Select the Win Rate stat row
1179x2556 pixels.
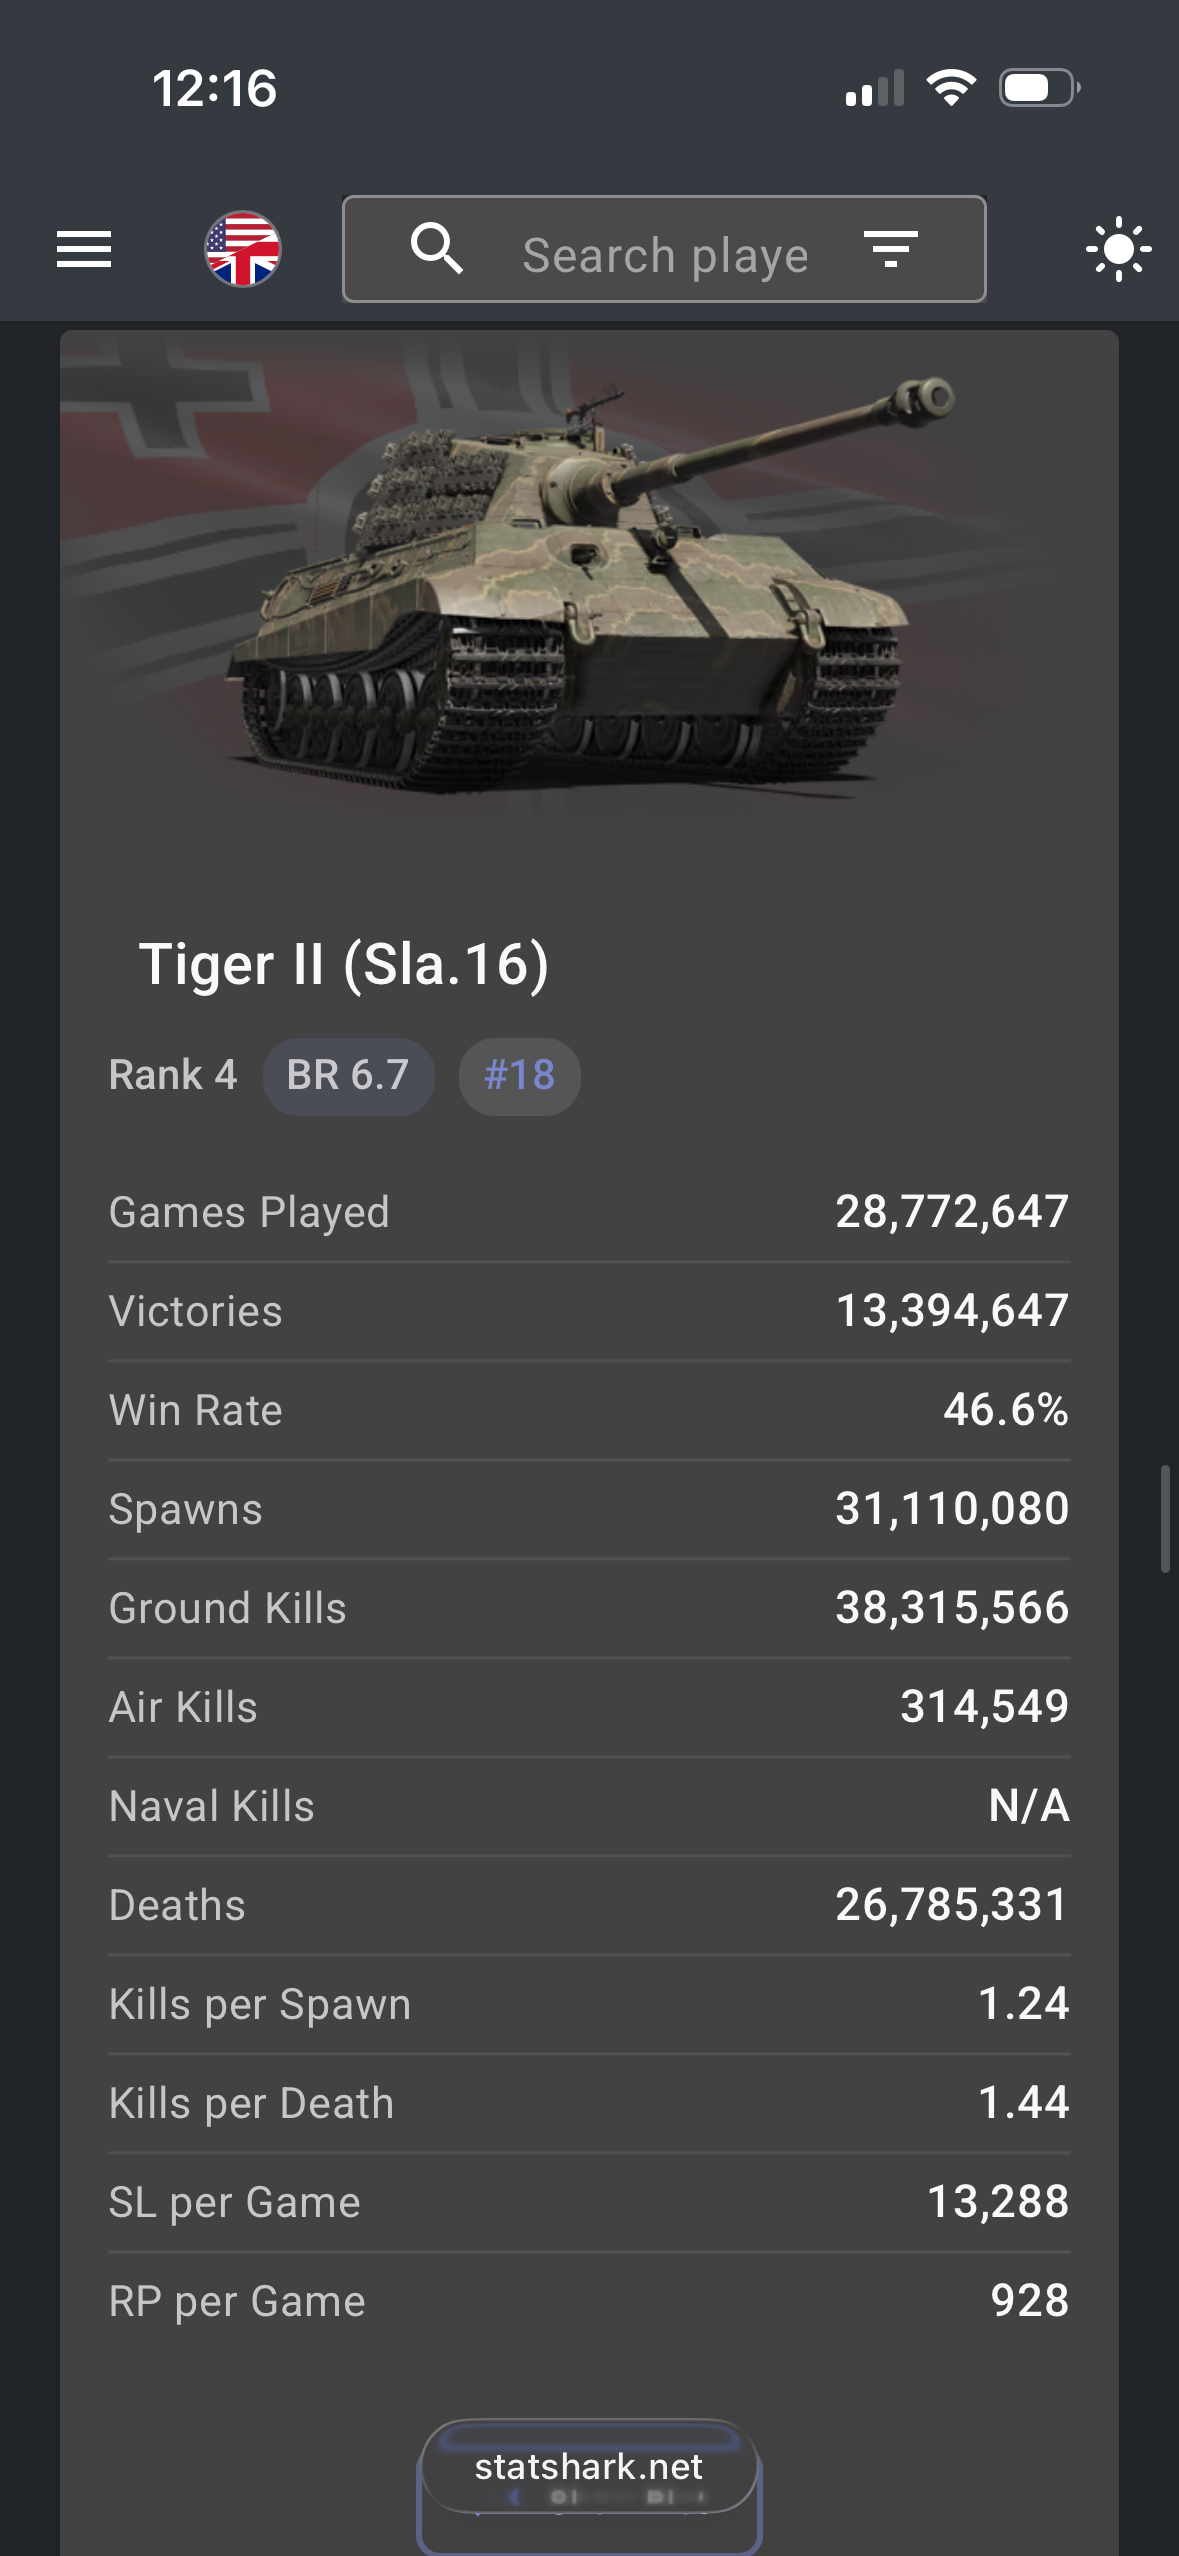point(589,1410)
